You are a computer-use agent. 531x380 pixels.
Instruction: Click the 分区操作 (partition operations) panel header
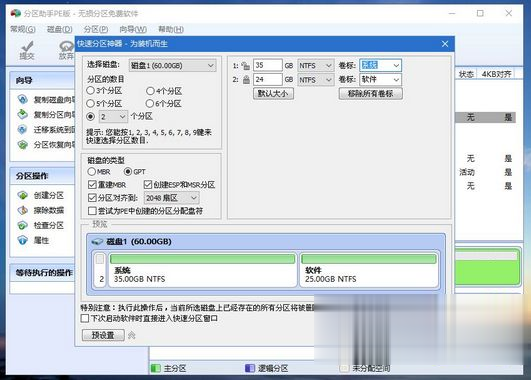tap(42, 176)
